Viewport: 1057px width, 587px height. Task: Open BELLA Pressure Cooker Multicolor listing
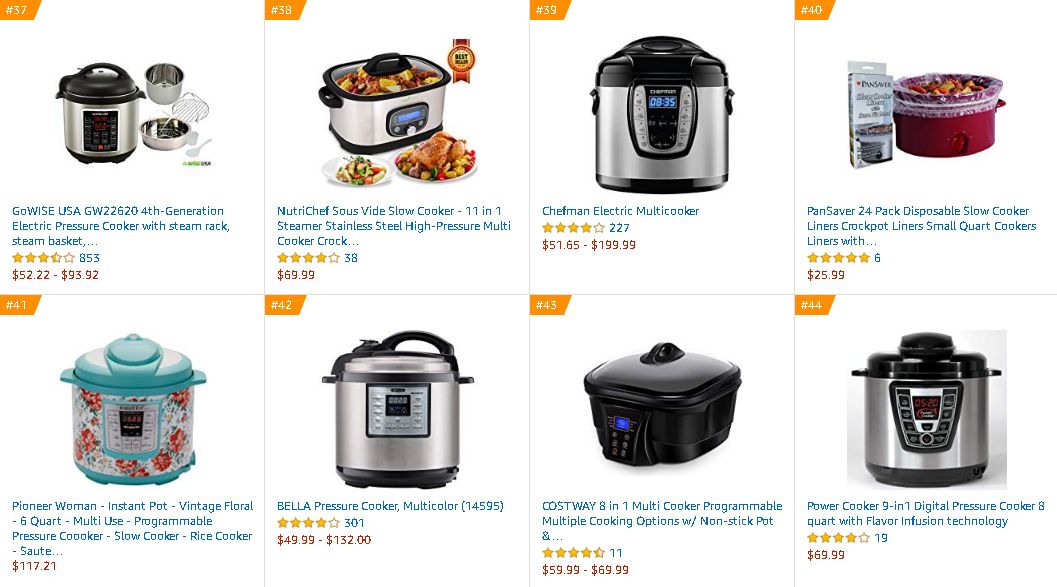(390, 506)
